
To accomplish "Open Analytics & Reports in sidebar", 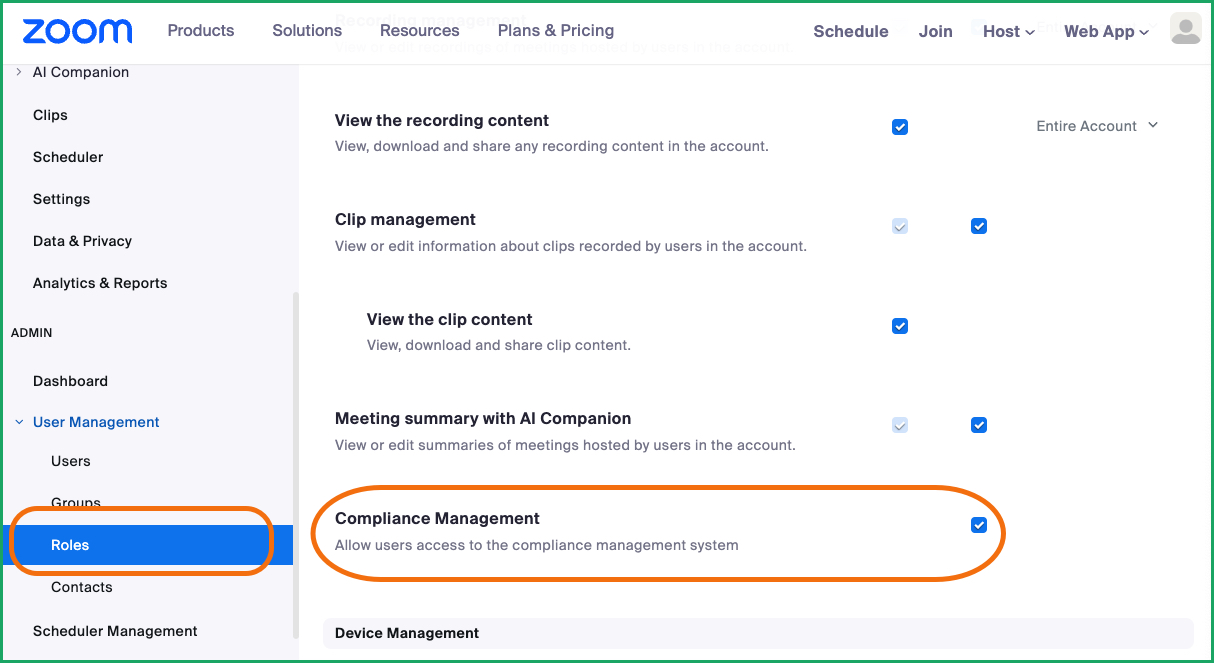I will (100, 283).
